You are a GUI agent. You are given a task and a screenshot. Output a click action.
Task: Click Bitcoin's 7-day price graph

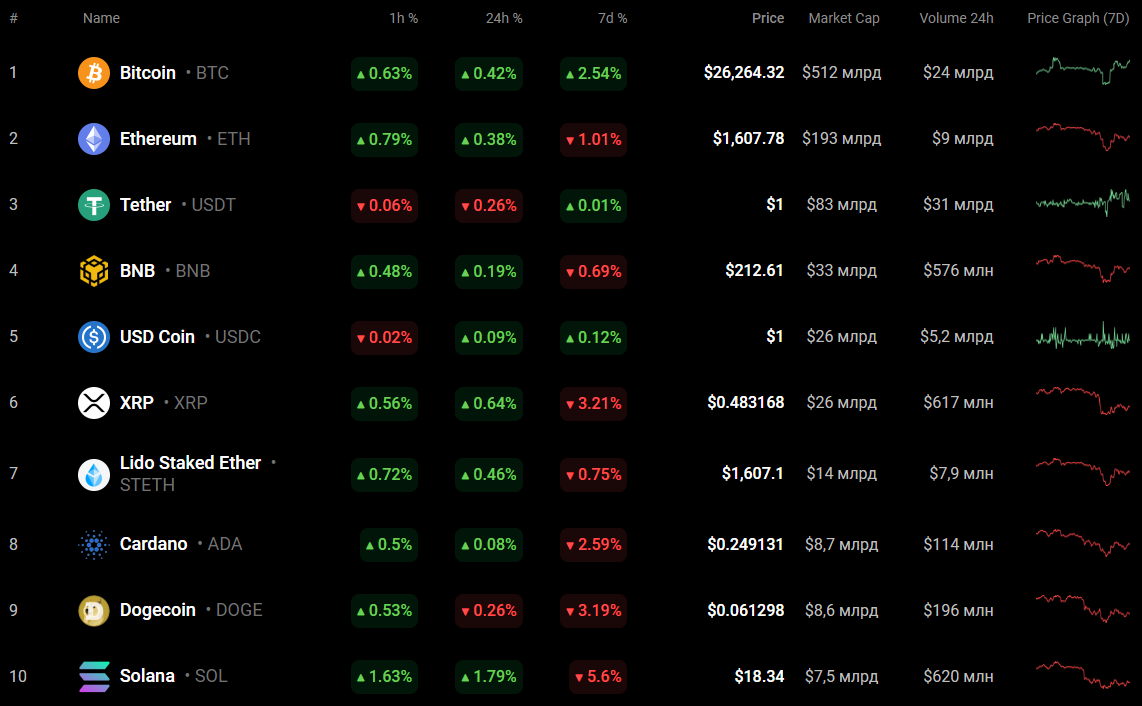click(1082, 71)
